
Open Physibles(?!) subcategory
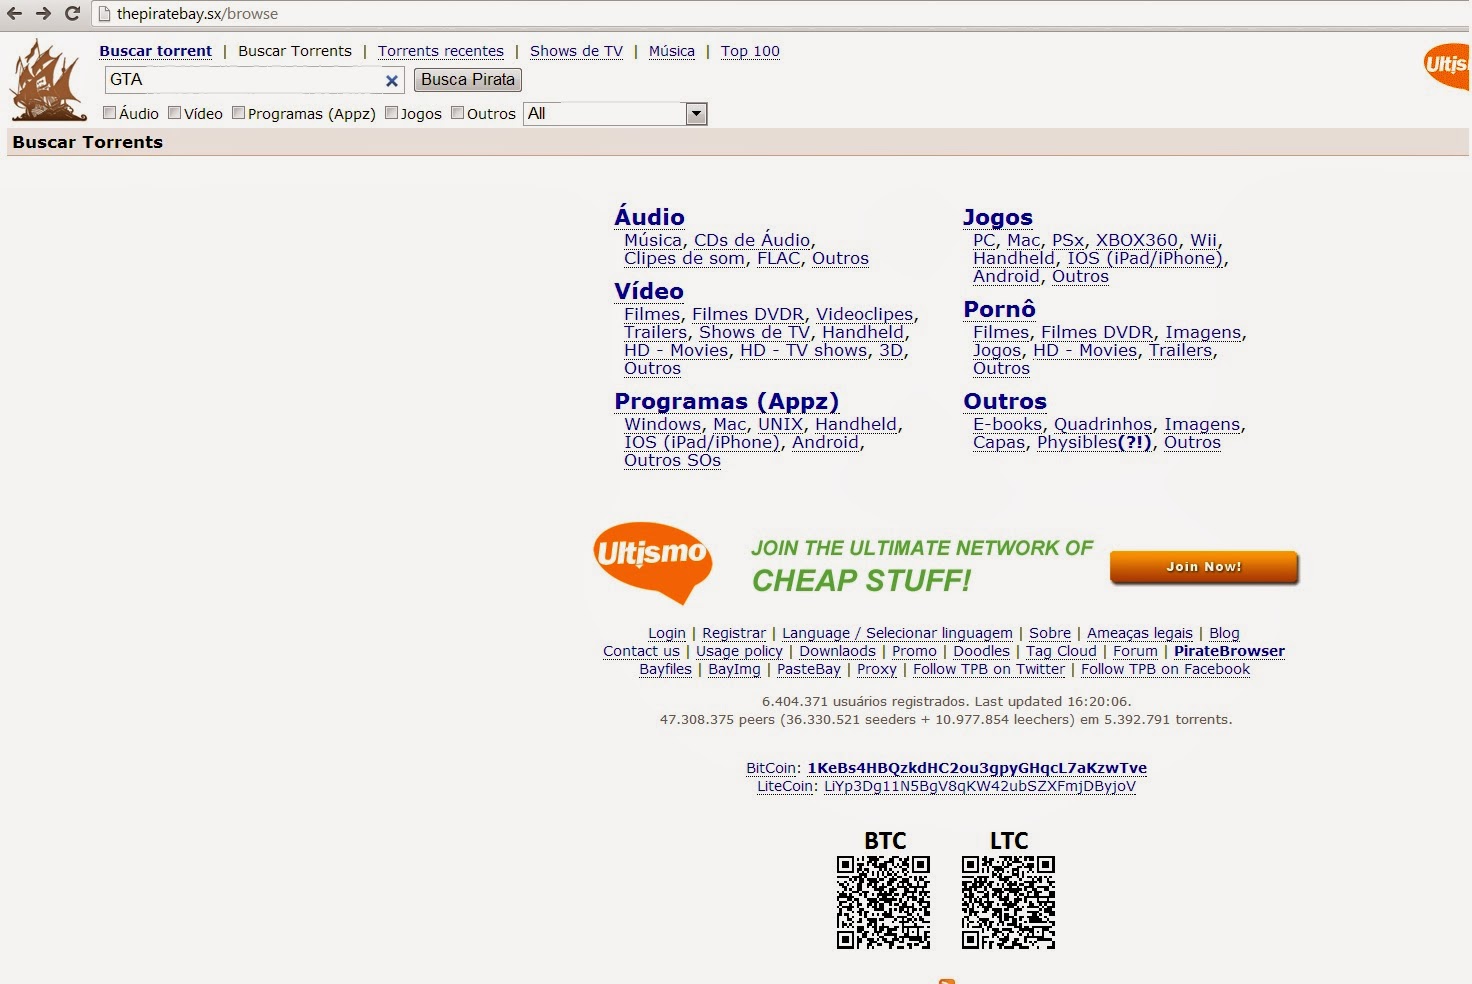click(x=1094, y=442)
